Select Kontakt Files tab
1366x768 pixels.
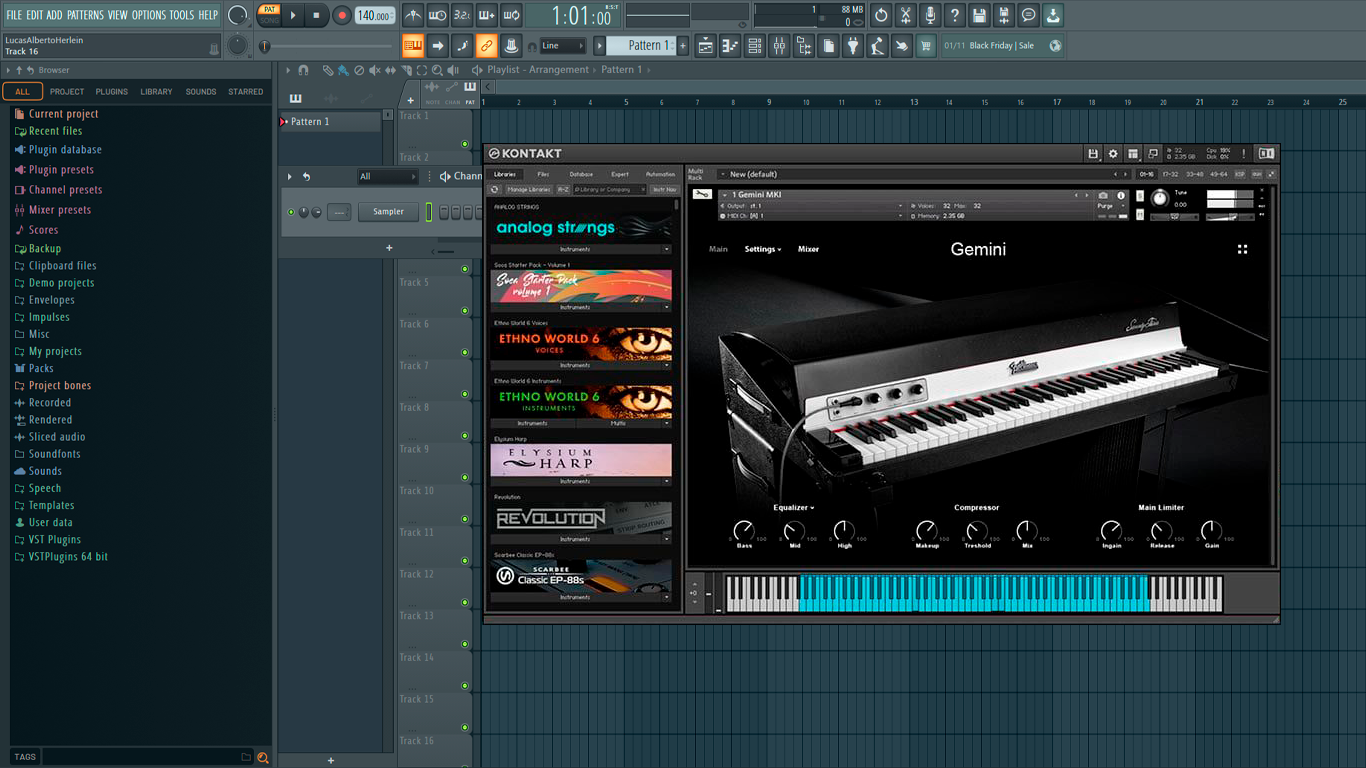click(x=543, y=174)
